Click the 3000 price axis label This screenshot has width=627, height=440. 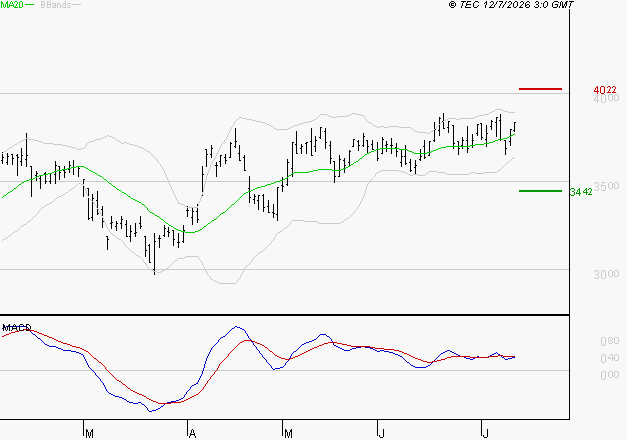(x=606, y=274)
